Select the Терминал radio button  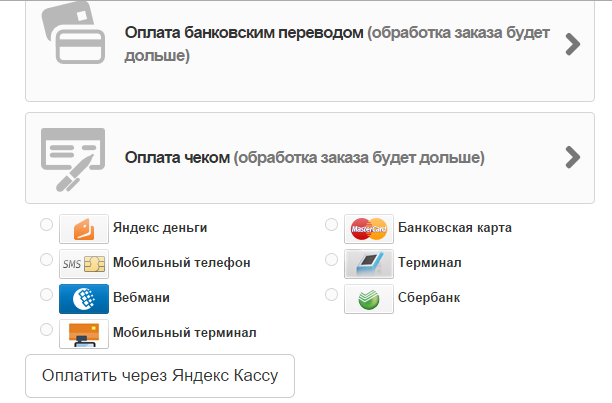[332, 260]
